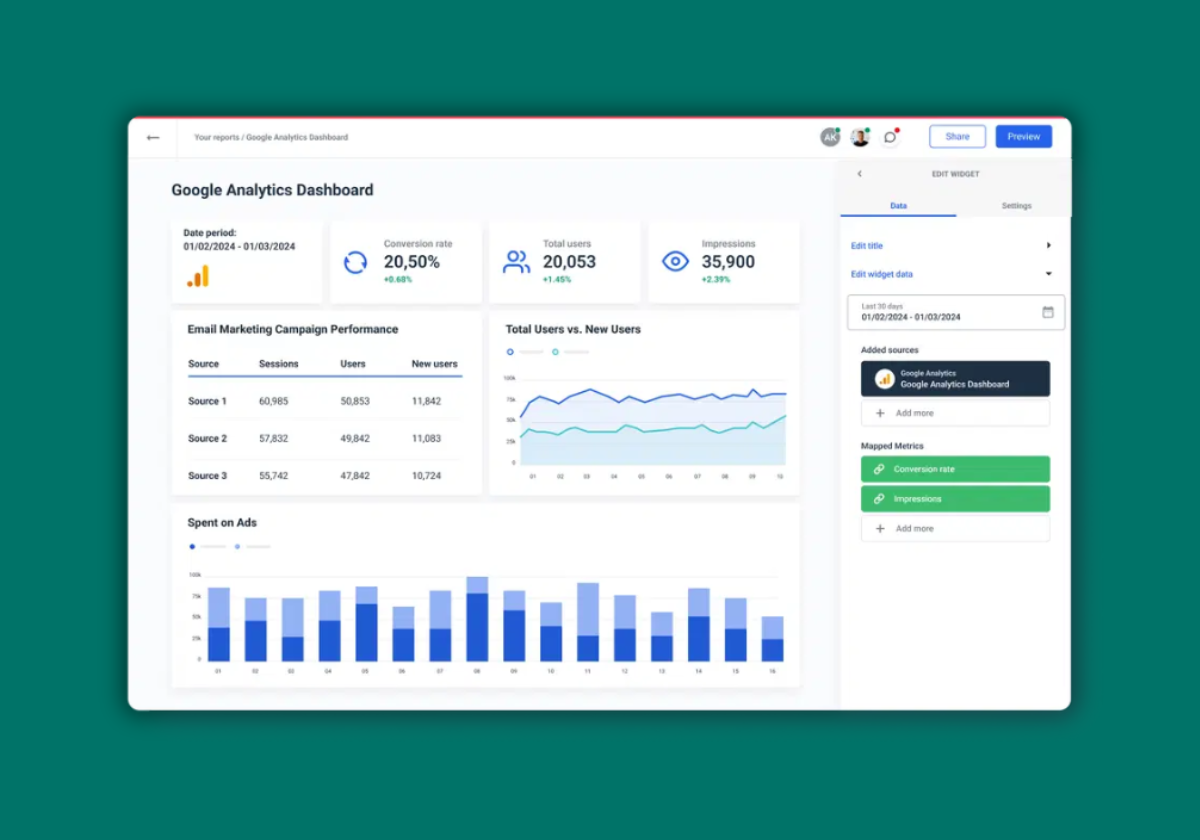Click Email Marketing Campaign Performance title

pyautogui.click(x=293, y=329)
